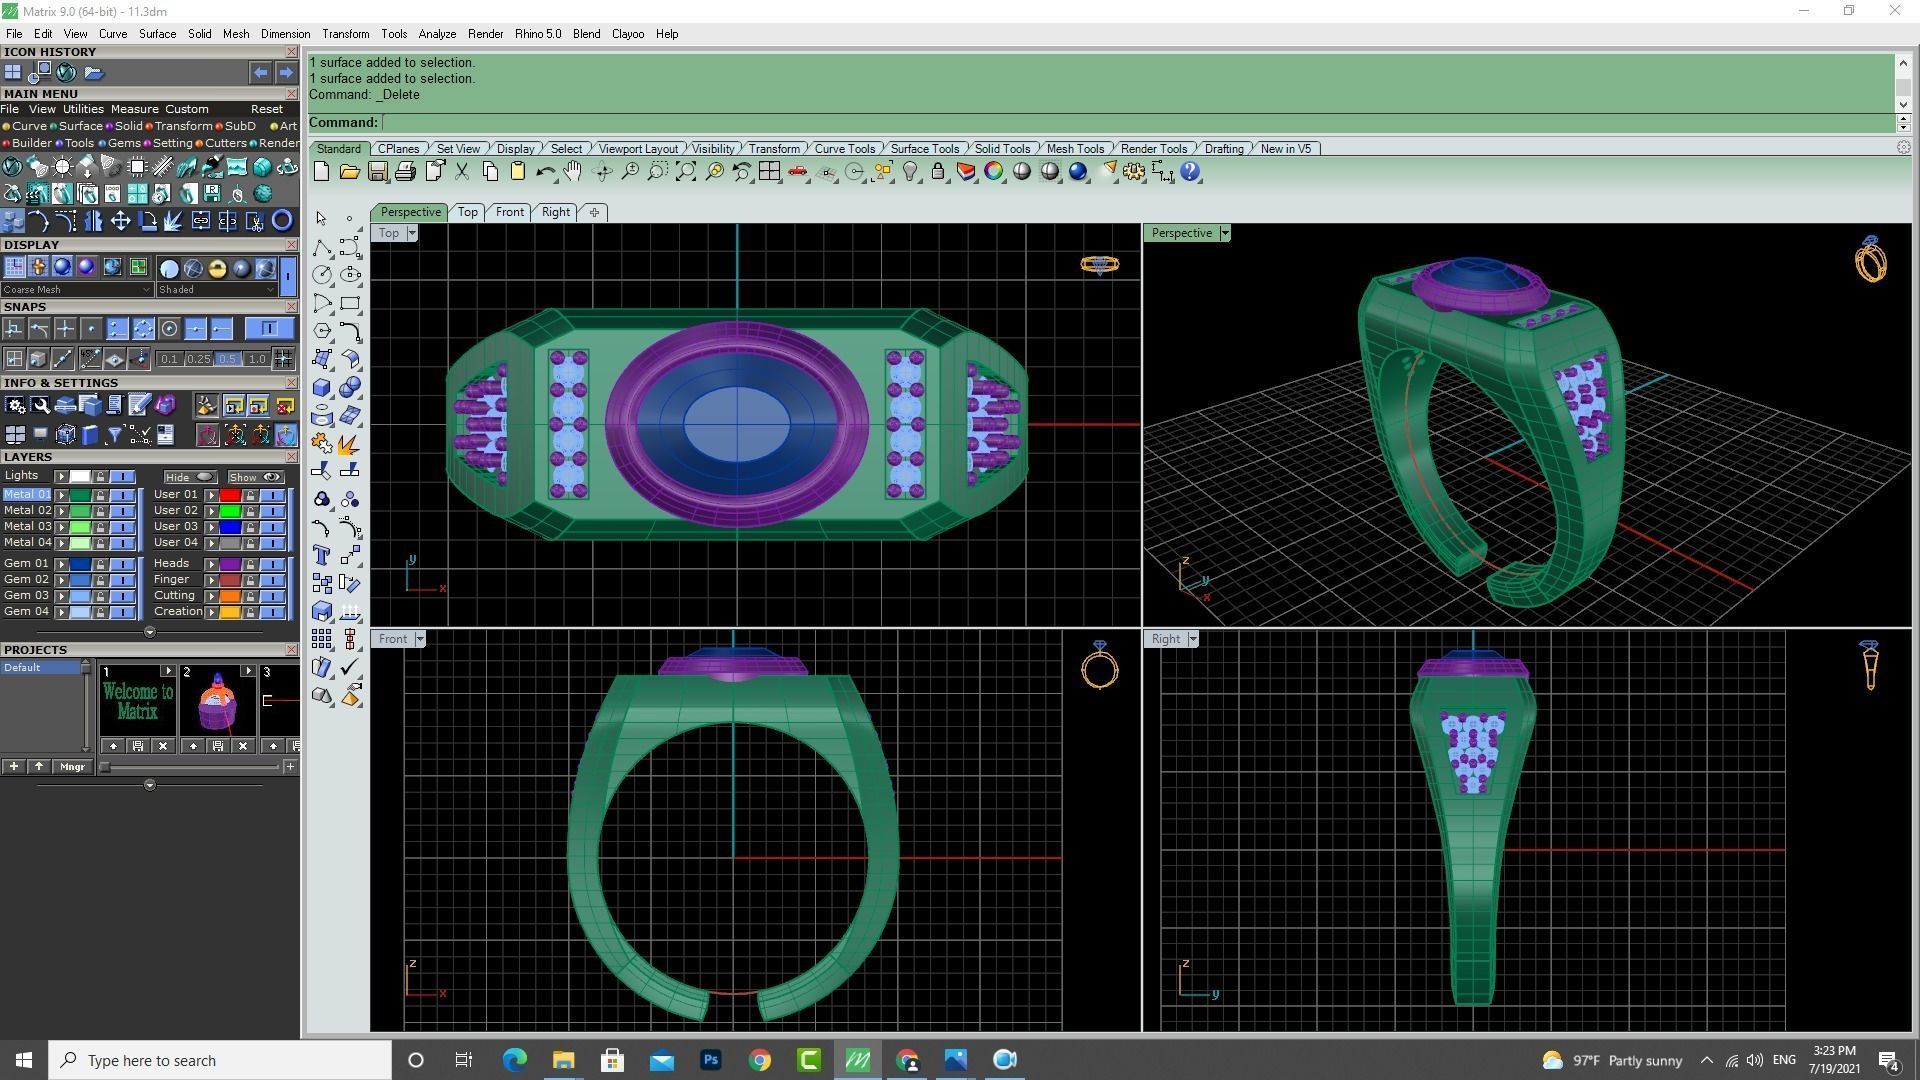
Task: Select the Pan hand tool
Action: point(573,172)
